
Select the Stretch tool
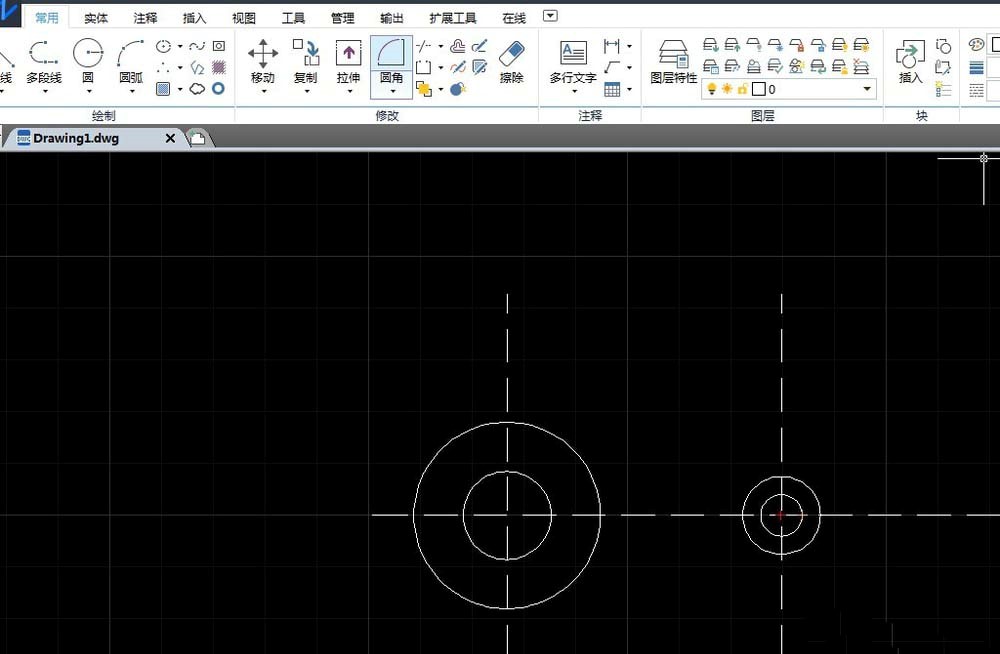(348, 55)
